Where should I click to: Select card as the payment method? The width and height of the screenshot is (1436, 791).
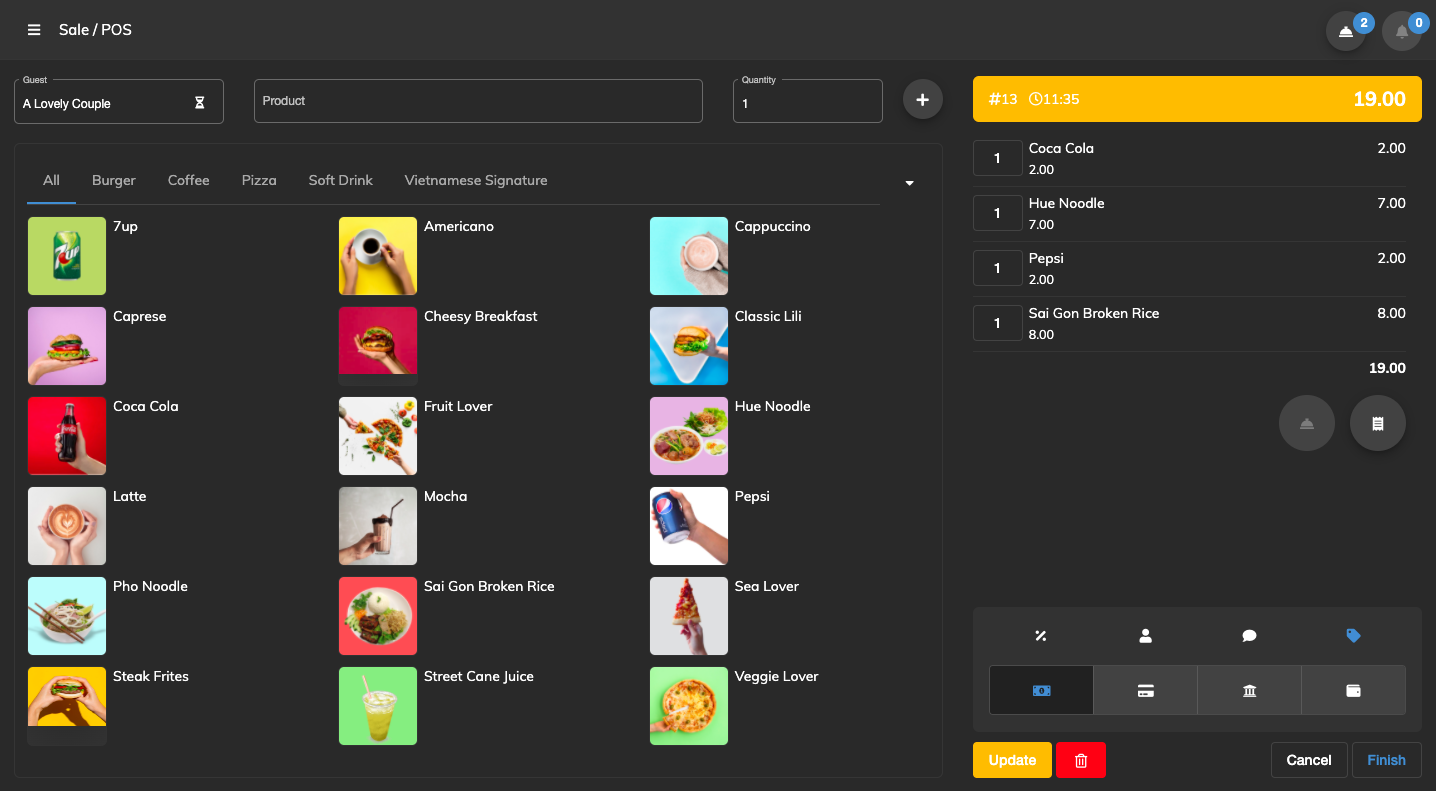1145,690
